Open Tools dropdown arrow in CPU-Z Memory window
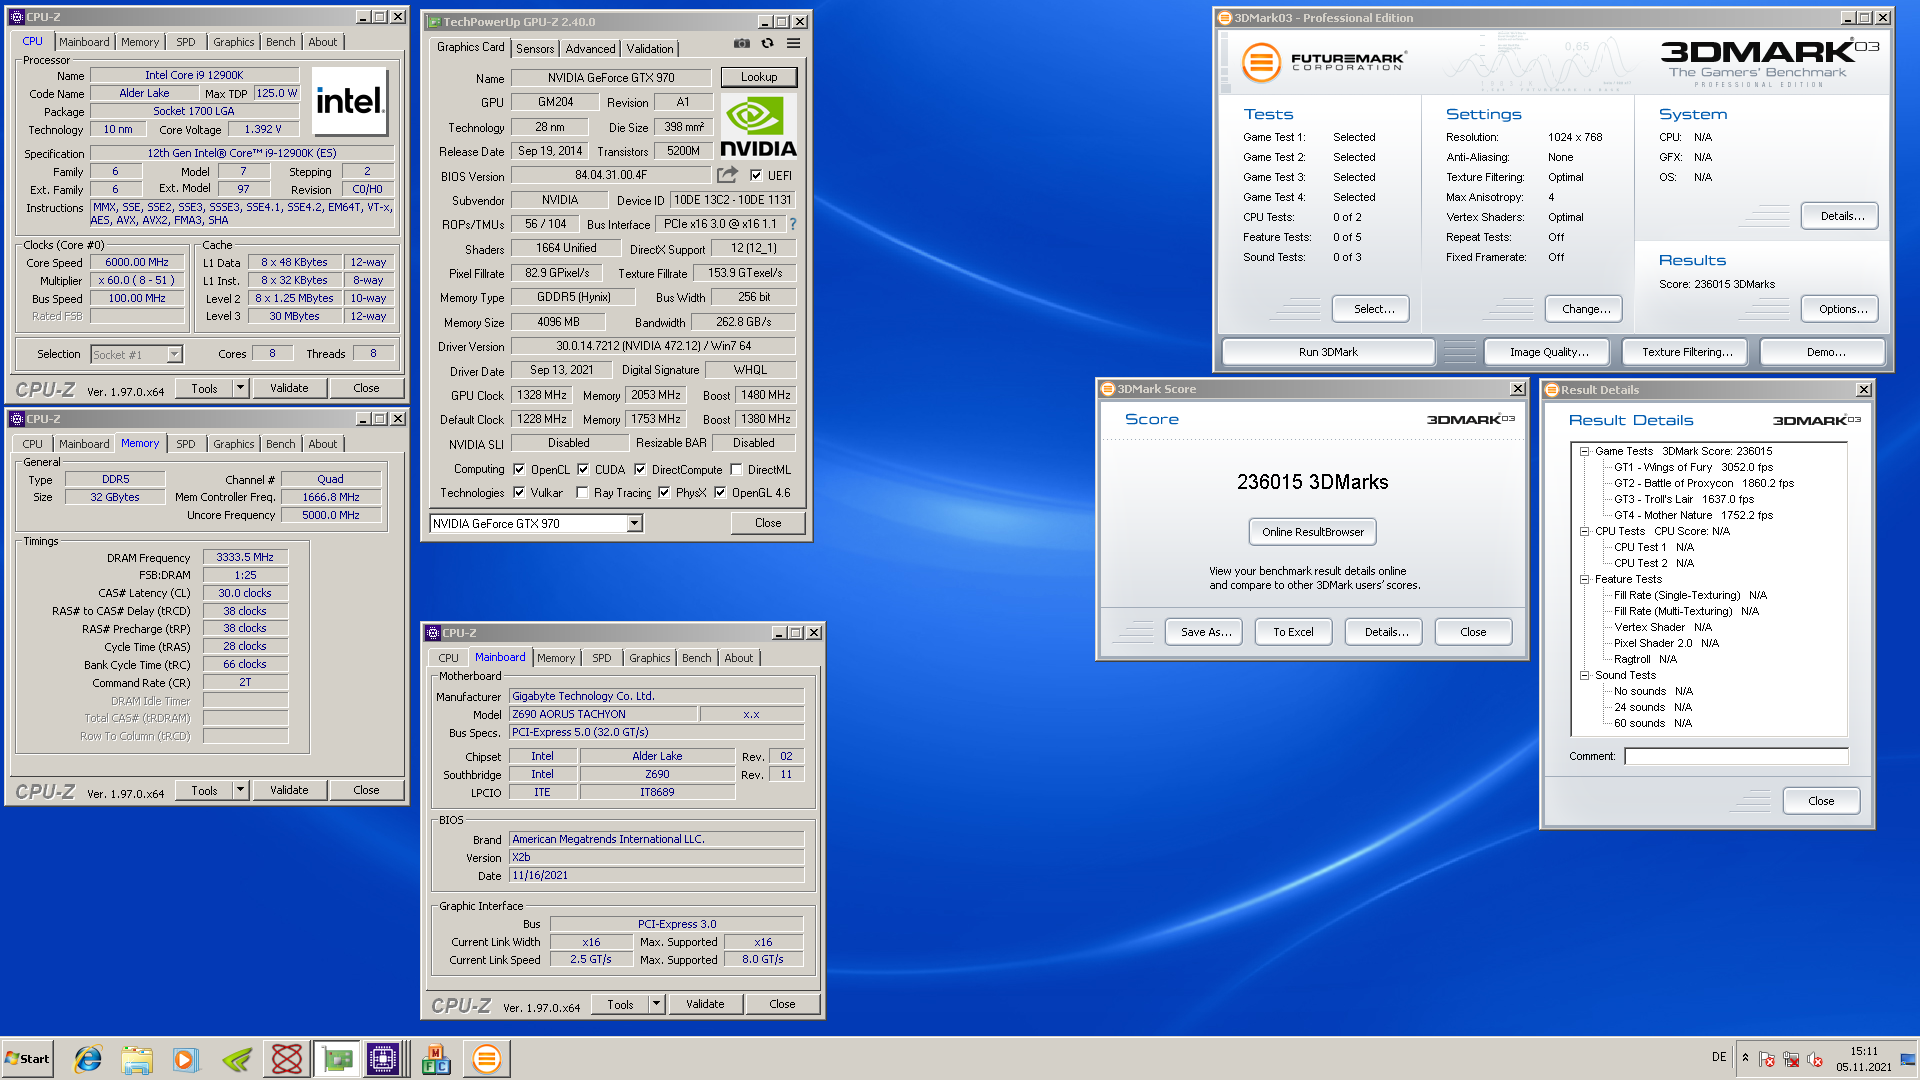The width and height of the screenshot is (1920, 1080). pyautogui.click(x=240, y=790)
